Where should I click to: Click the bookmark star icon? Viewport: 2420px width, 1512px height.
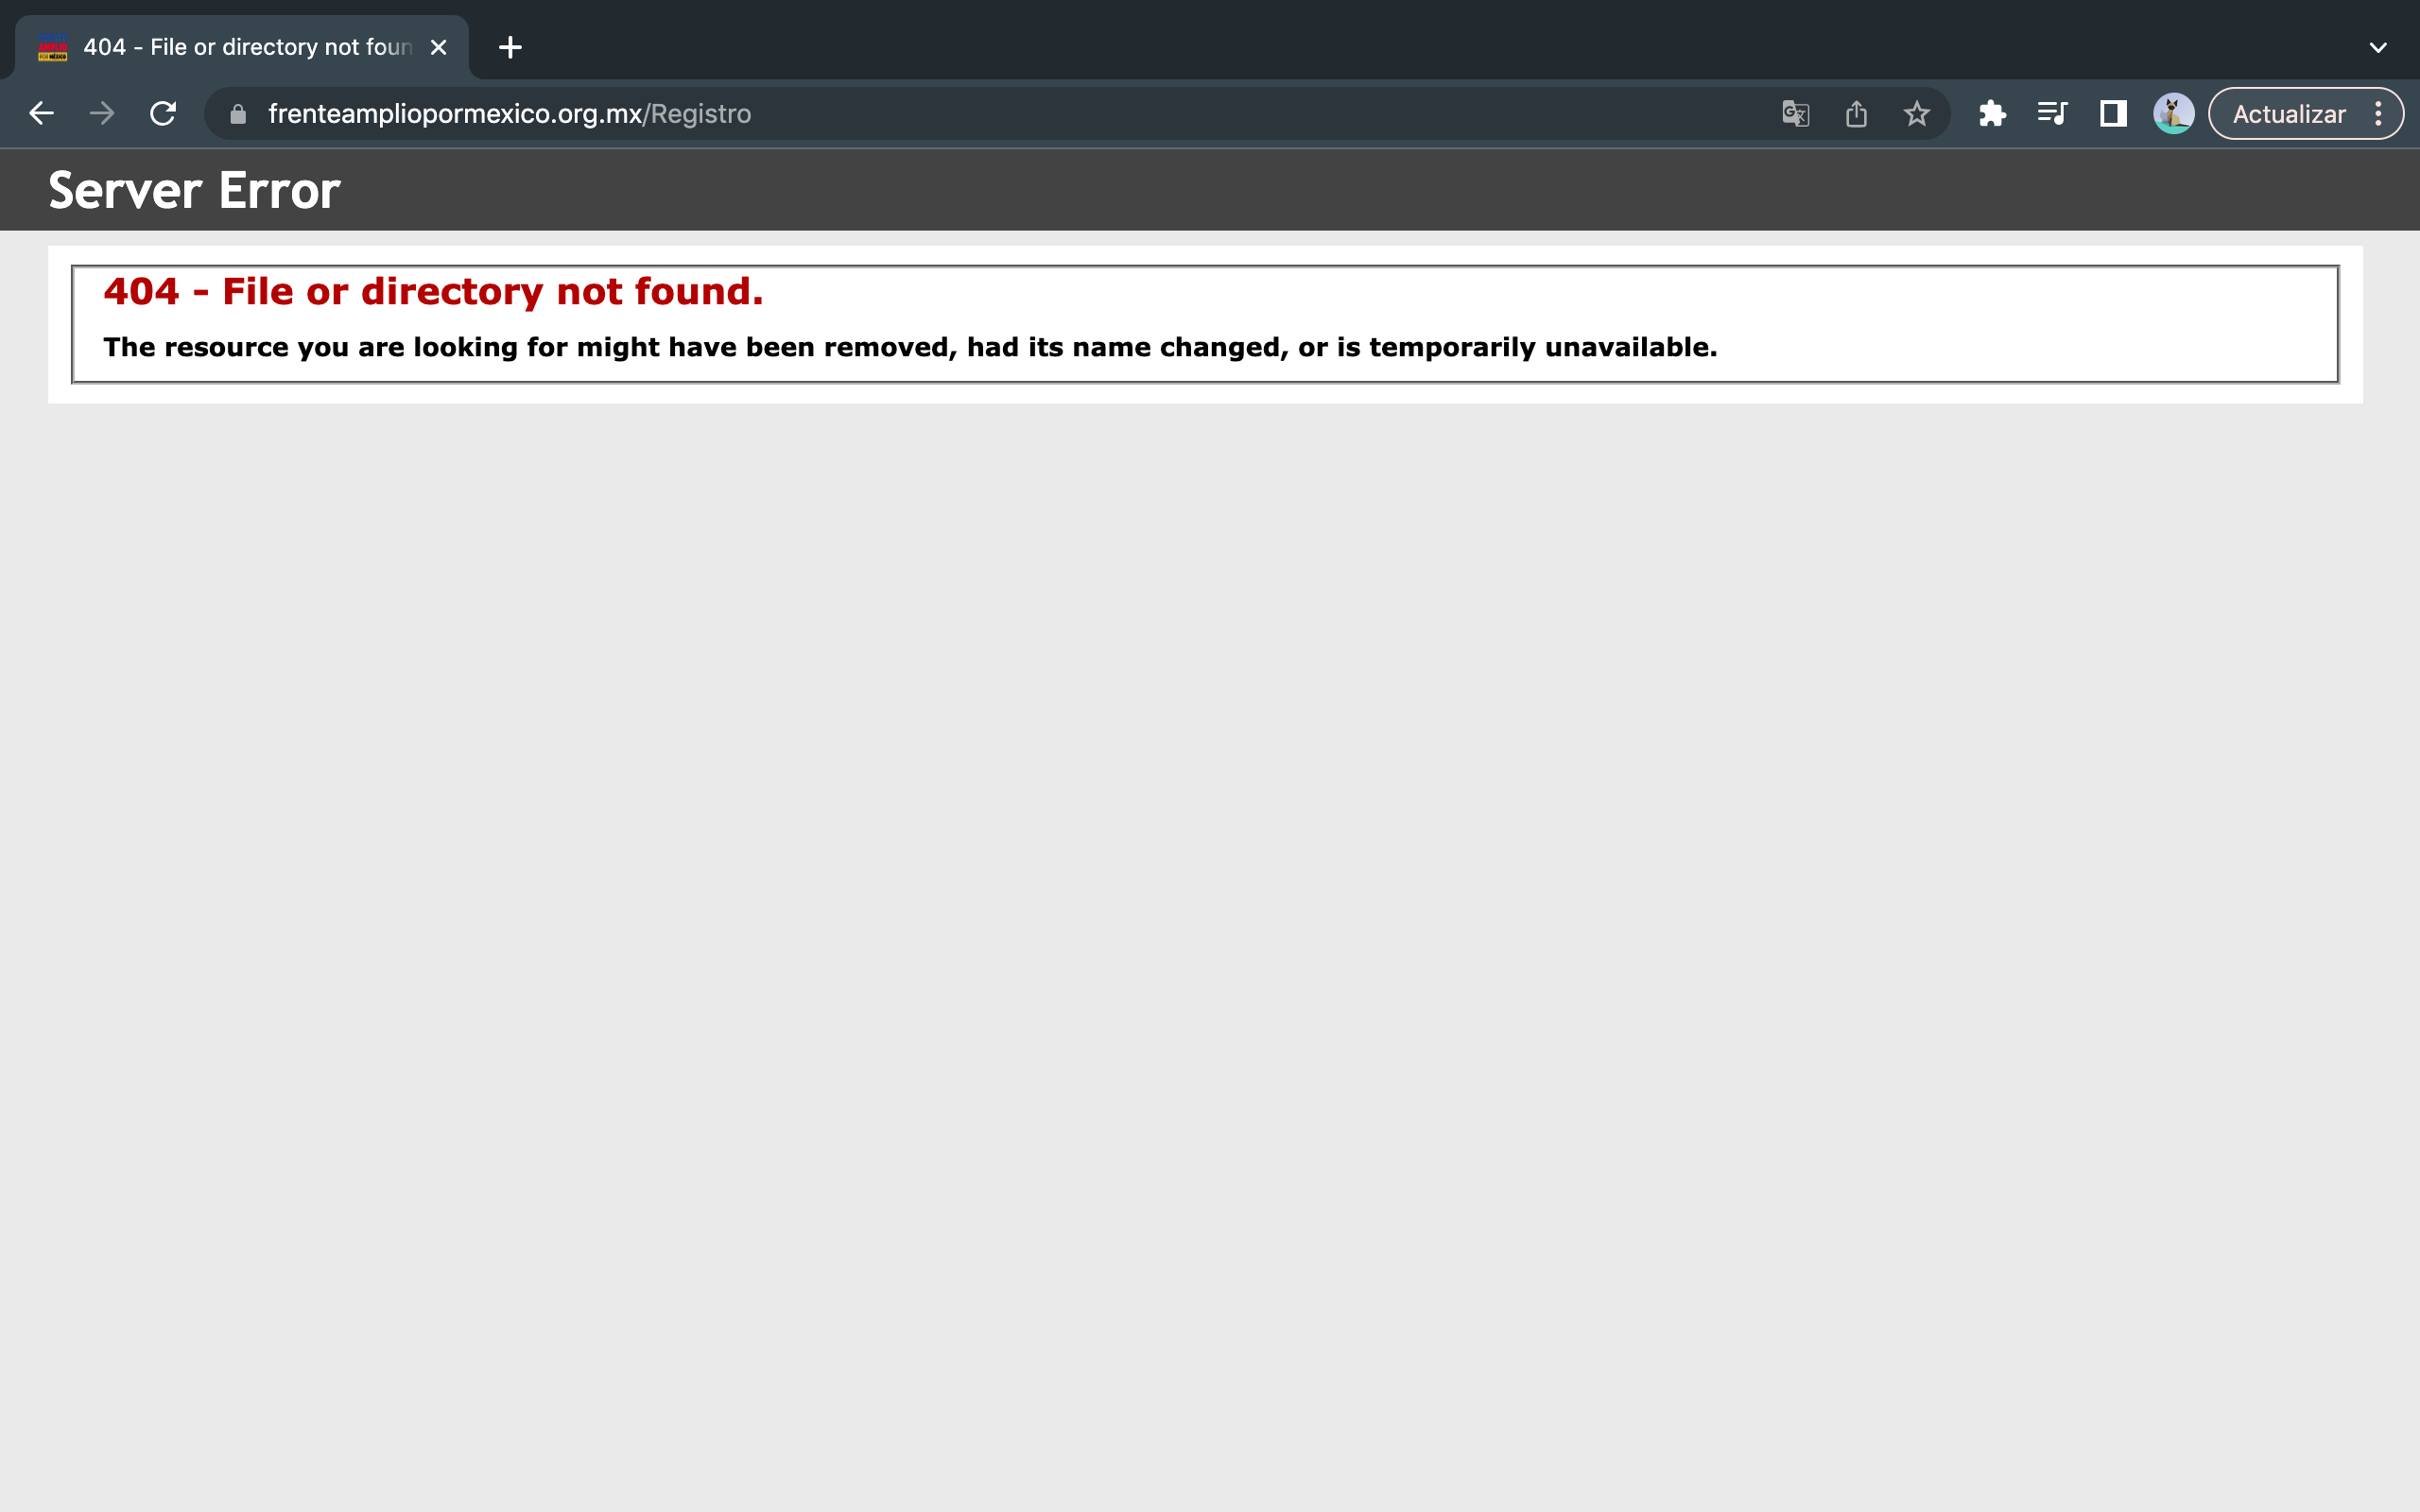[x=1916, y=113]
